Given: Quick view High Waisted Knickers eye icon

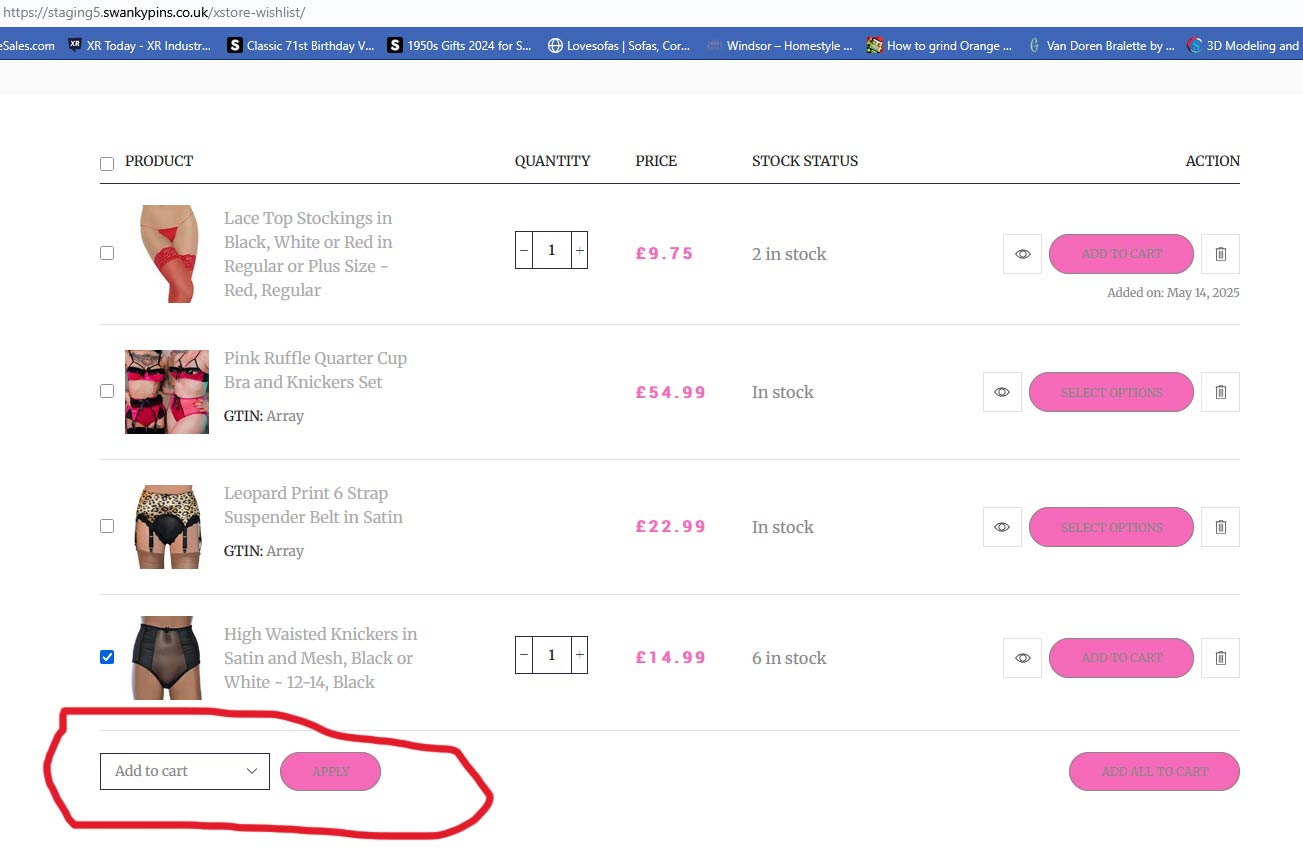Looking at the screenshot, I should (x=1022, y=658).
